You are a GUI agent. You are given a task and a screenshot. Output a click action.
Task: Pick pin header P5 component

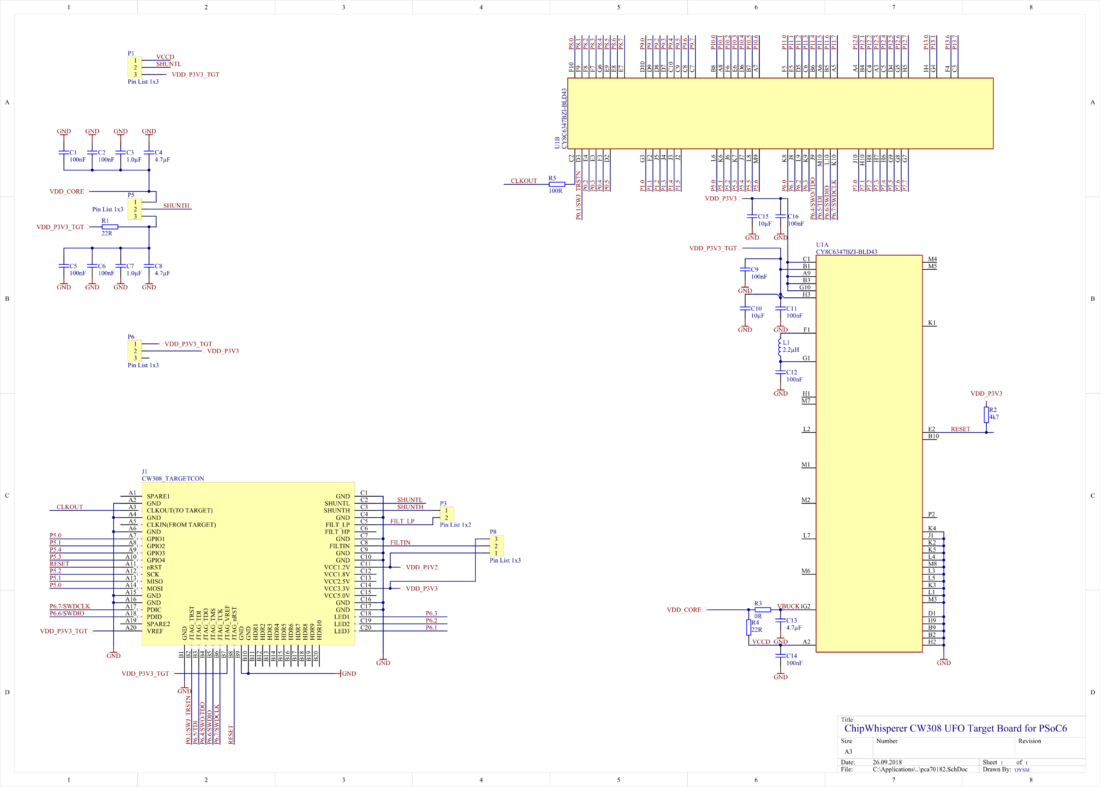coord(134,209)
